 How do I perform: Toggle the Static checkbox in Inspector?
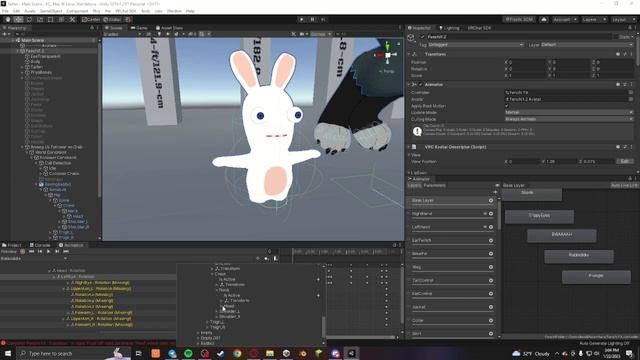[616, 37]
